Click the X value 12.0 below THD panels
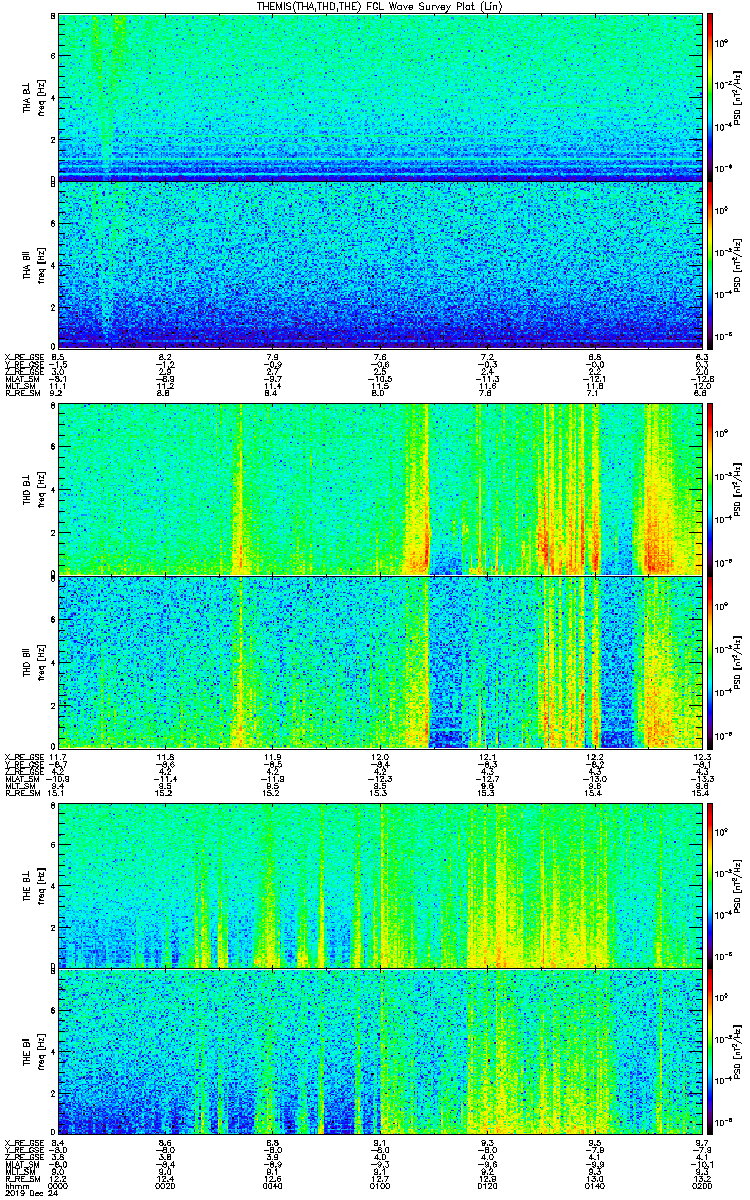750x1200 pixels. (x=380, y=755)
